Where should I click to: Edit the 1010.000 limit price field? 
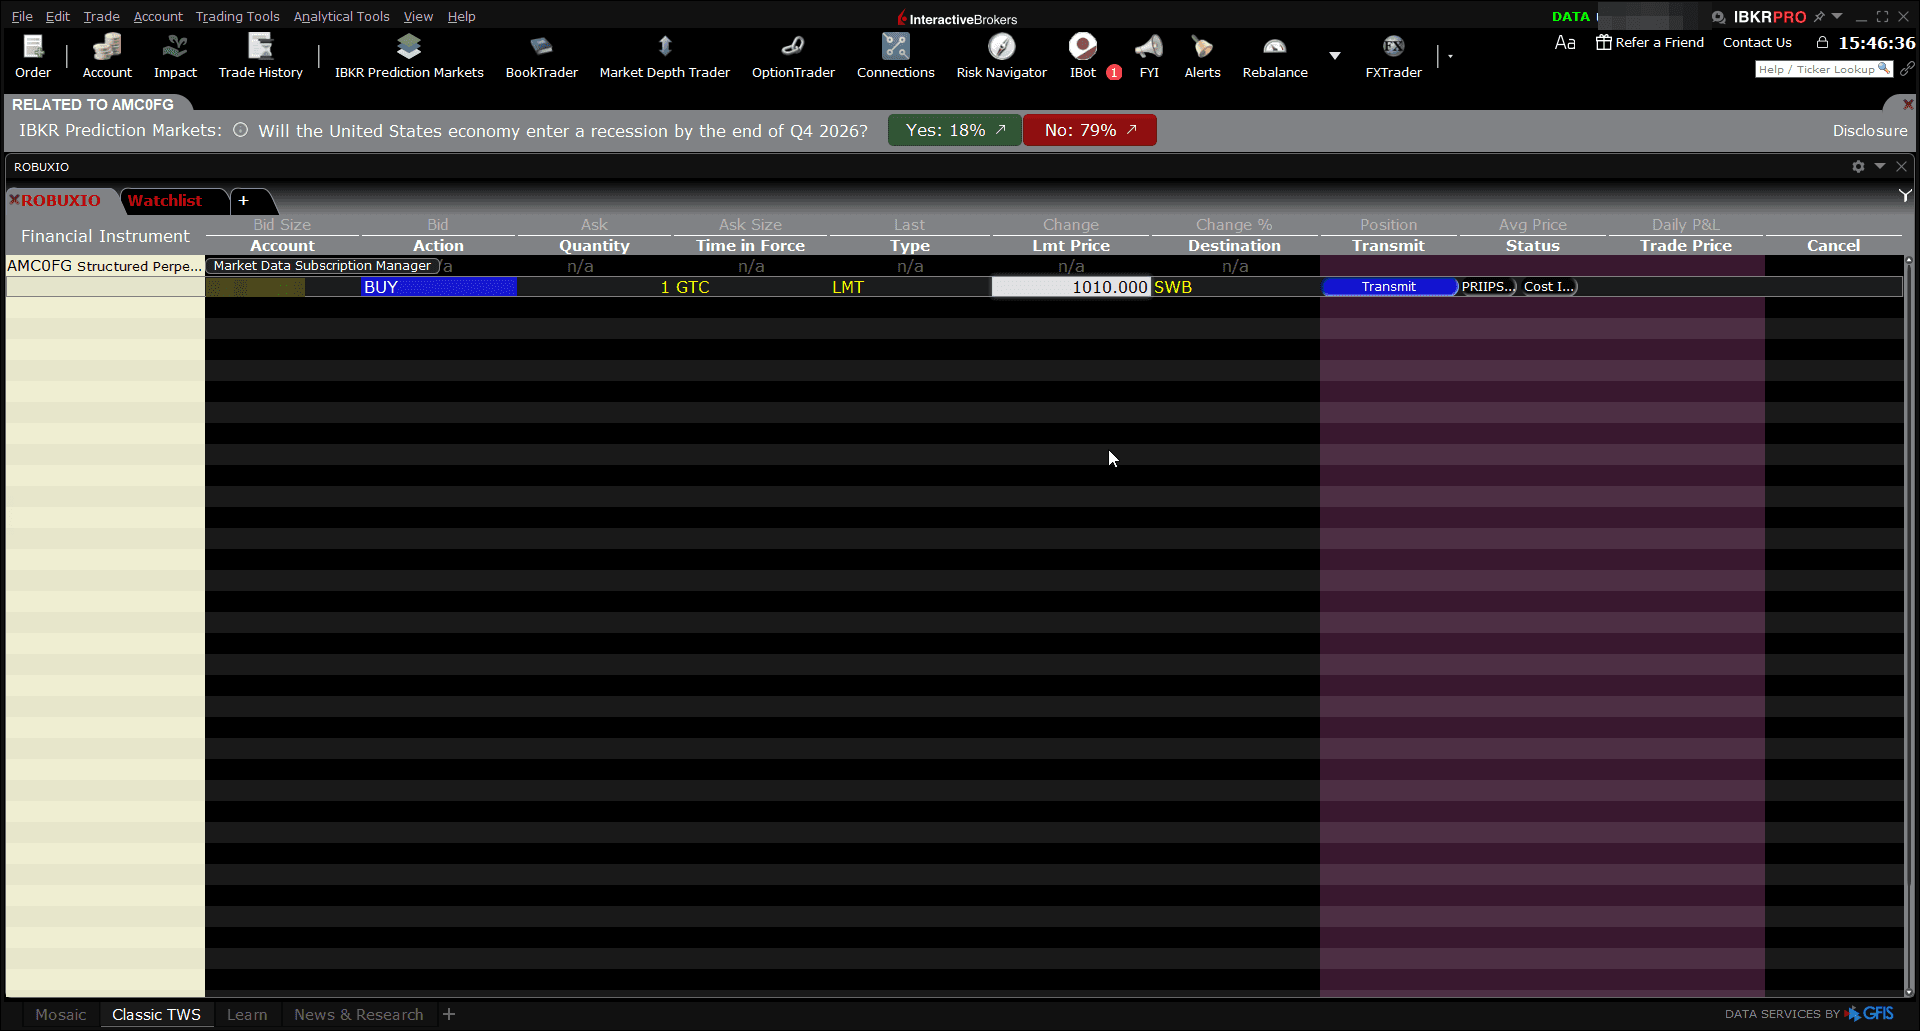[x=1071, y=287]
